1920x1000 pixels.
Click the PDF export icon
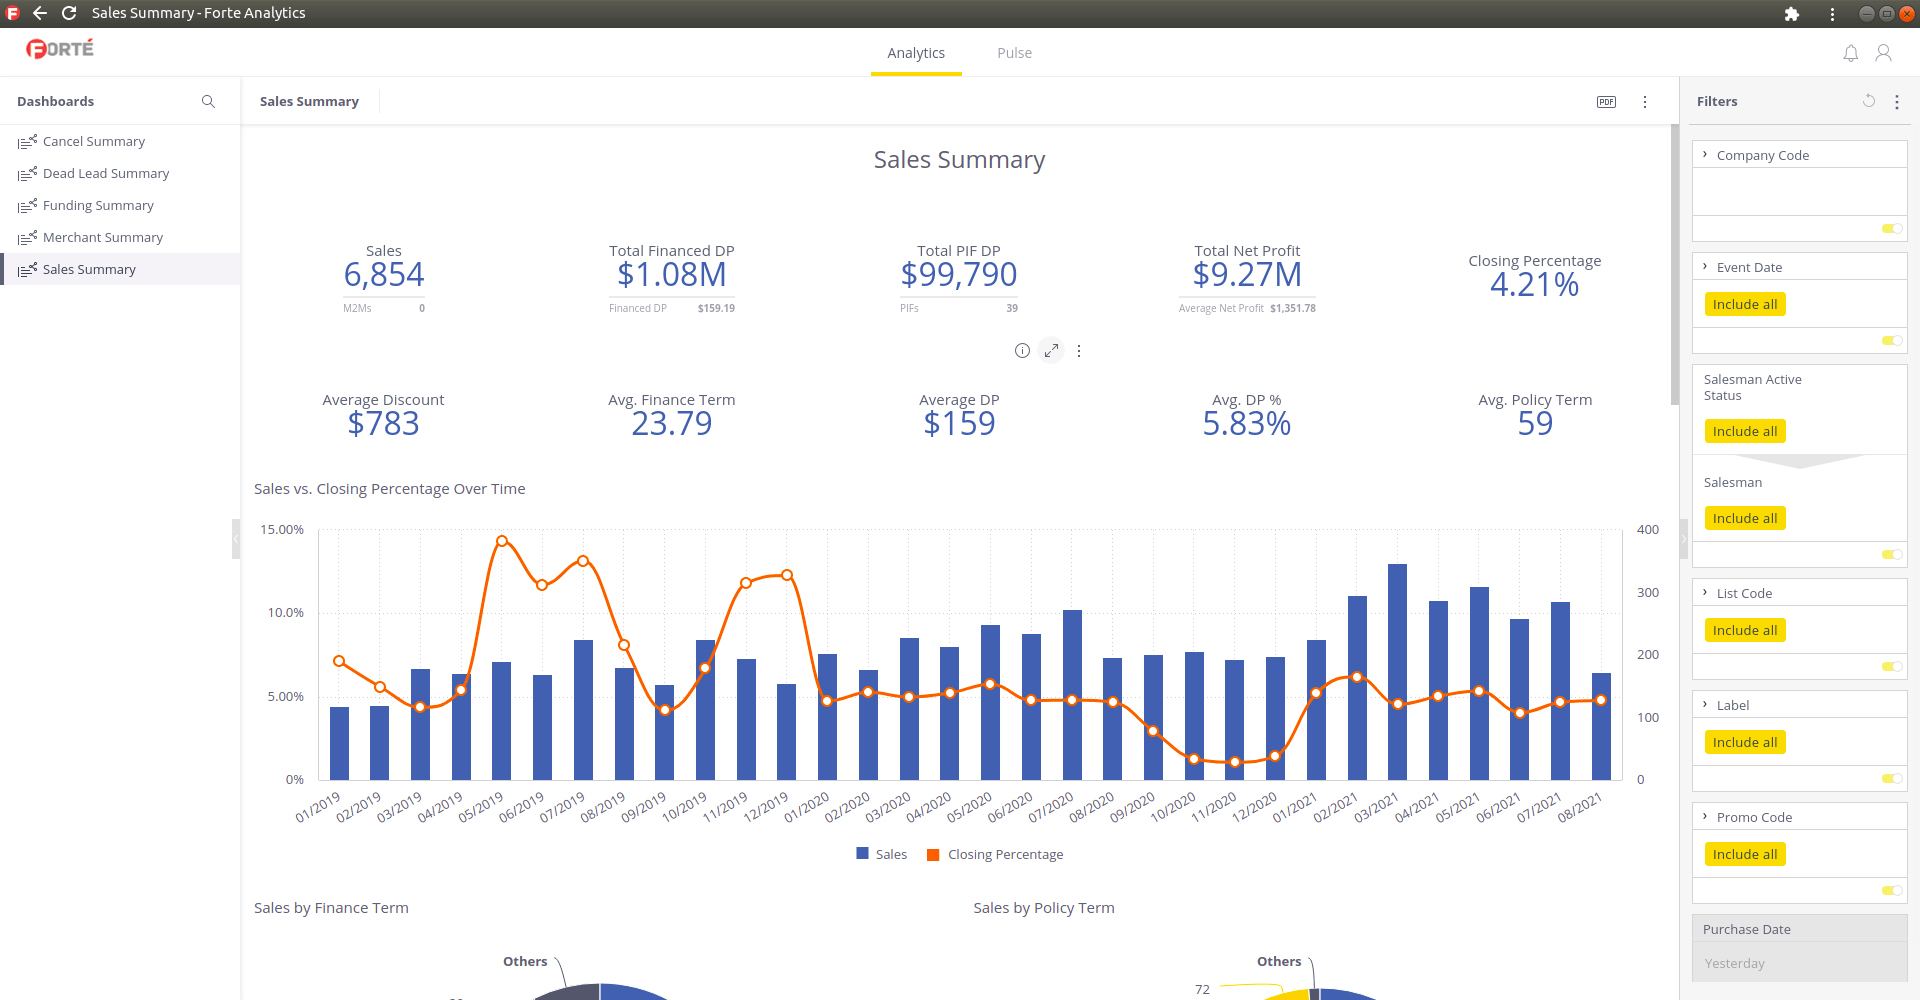point(1606,102)
